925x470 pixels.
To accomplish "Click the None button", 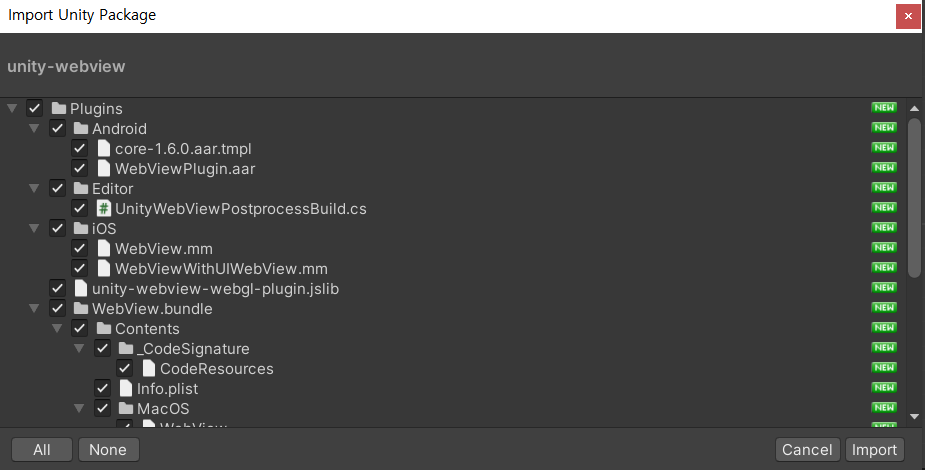I will [107, 449].
